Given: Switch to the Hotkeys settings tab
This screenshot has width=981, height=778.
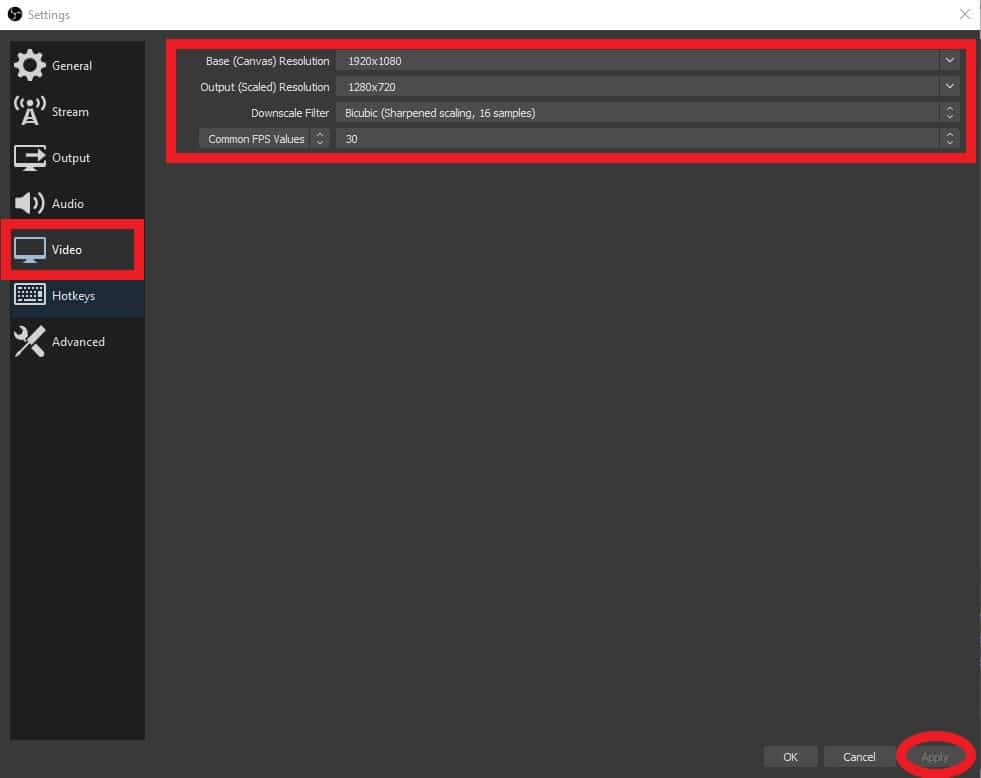Looking at the screenshot, I should pyautogui.click(x=73, y=296).
